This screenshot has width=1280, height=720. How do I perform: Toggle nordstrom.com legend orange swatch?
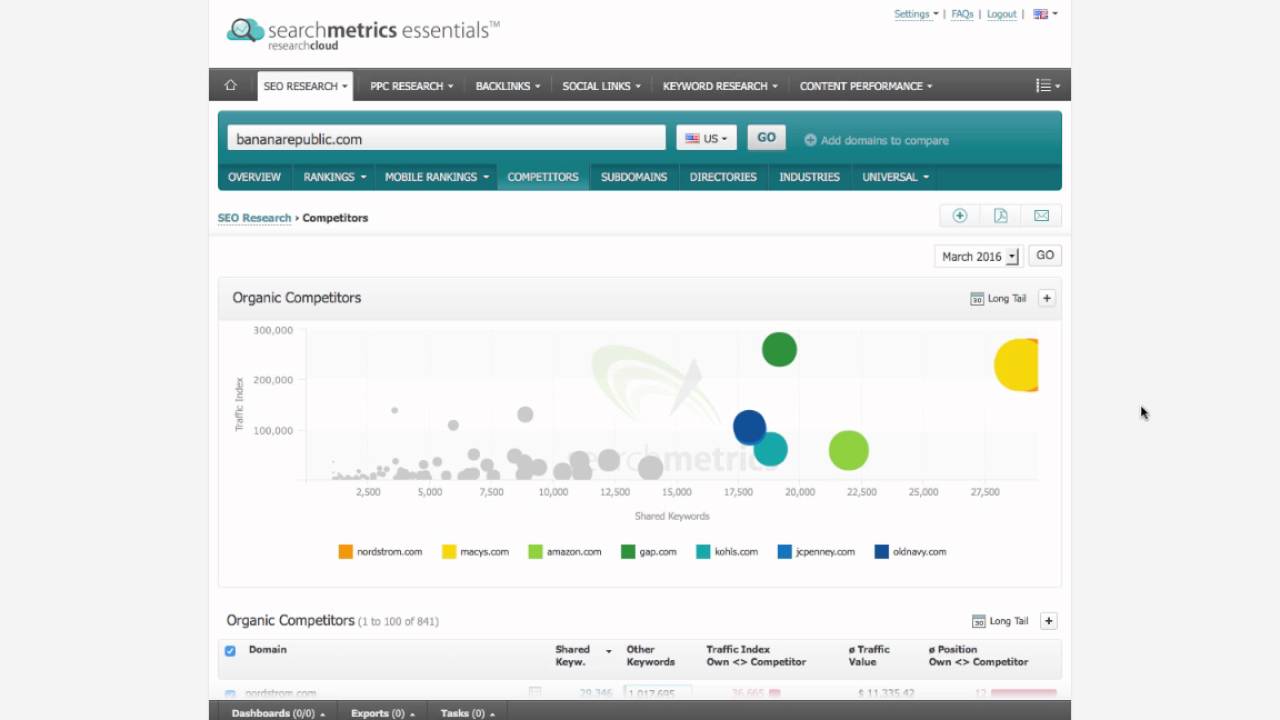coord(346,552)
